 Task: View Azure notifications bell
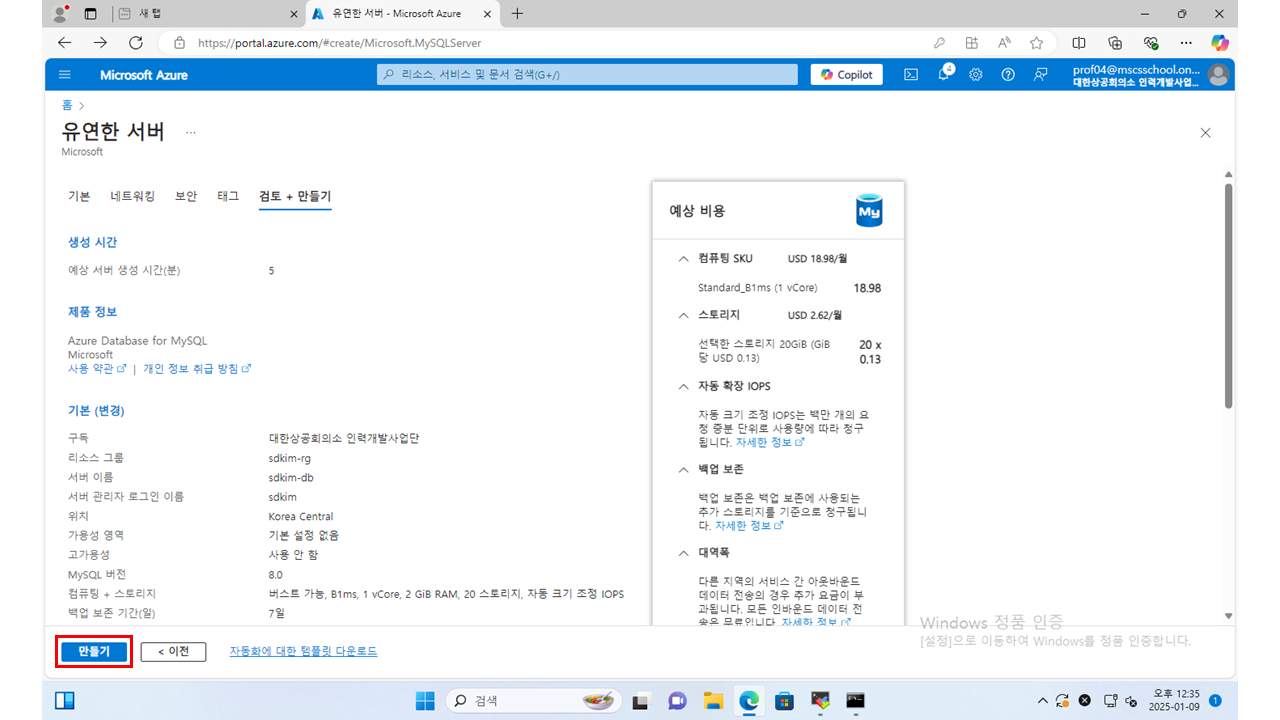pos(944,75)
